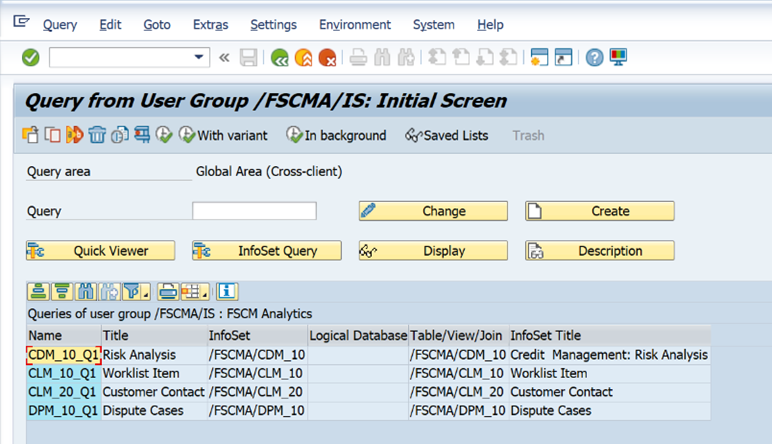
Task: Click the orange Exit icon
Action: [303, 58]
